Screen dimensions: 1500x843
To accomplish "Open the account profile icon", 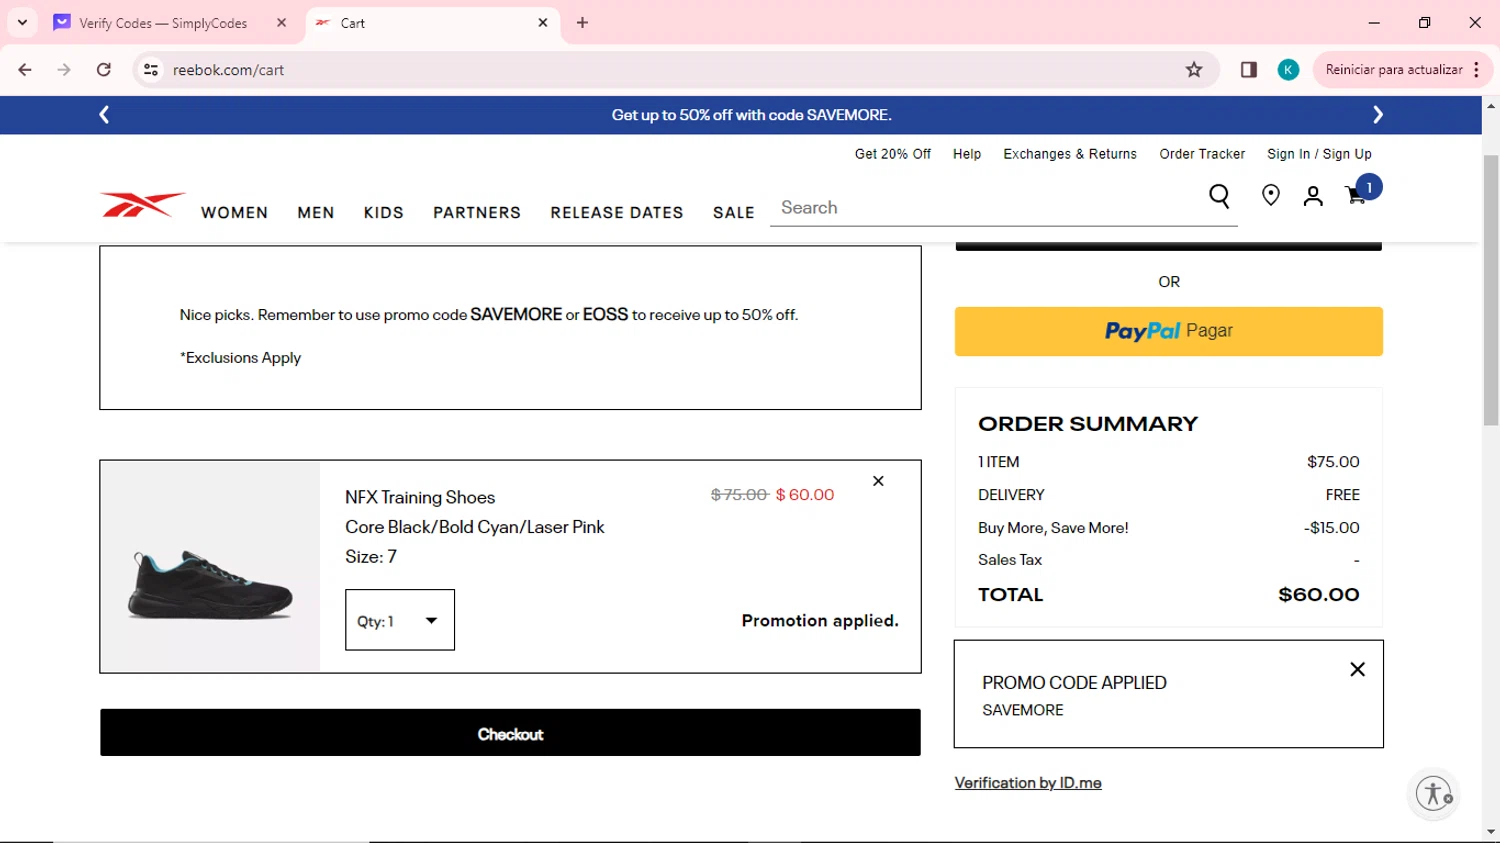I will pos(1313,196).
